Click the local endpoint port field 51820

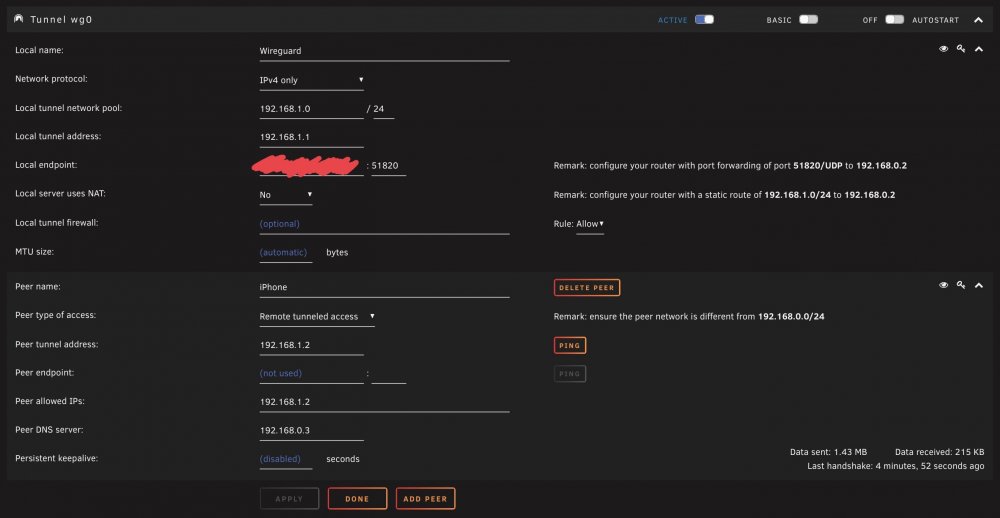(388, 166)
